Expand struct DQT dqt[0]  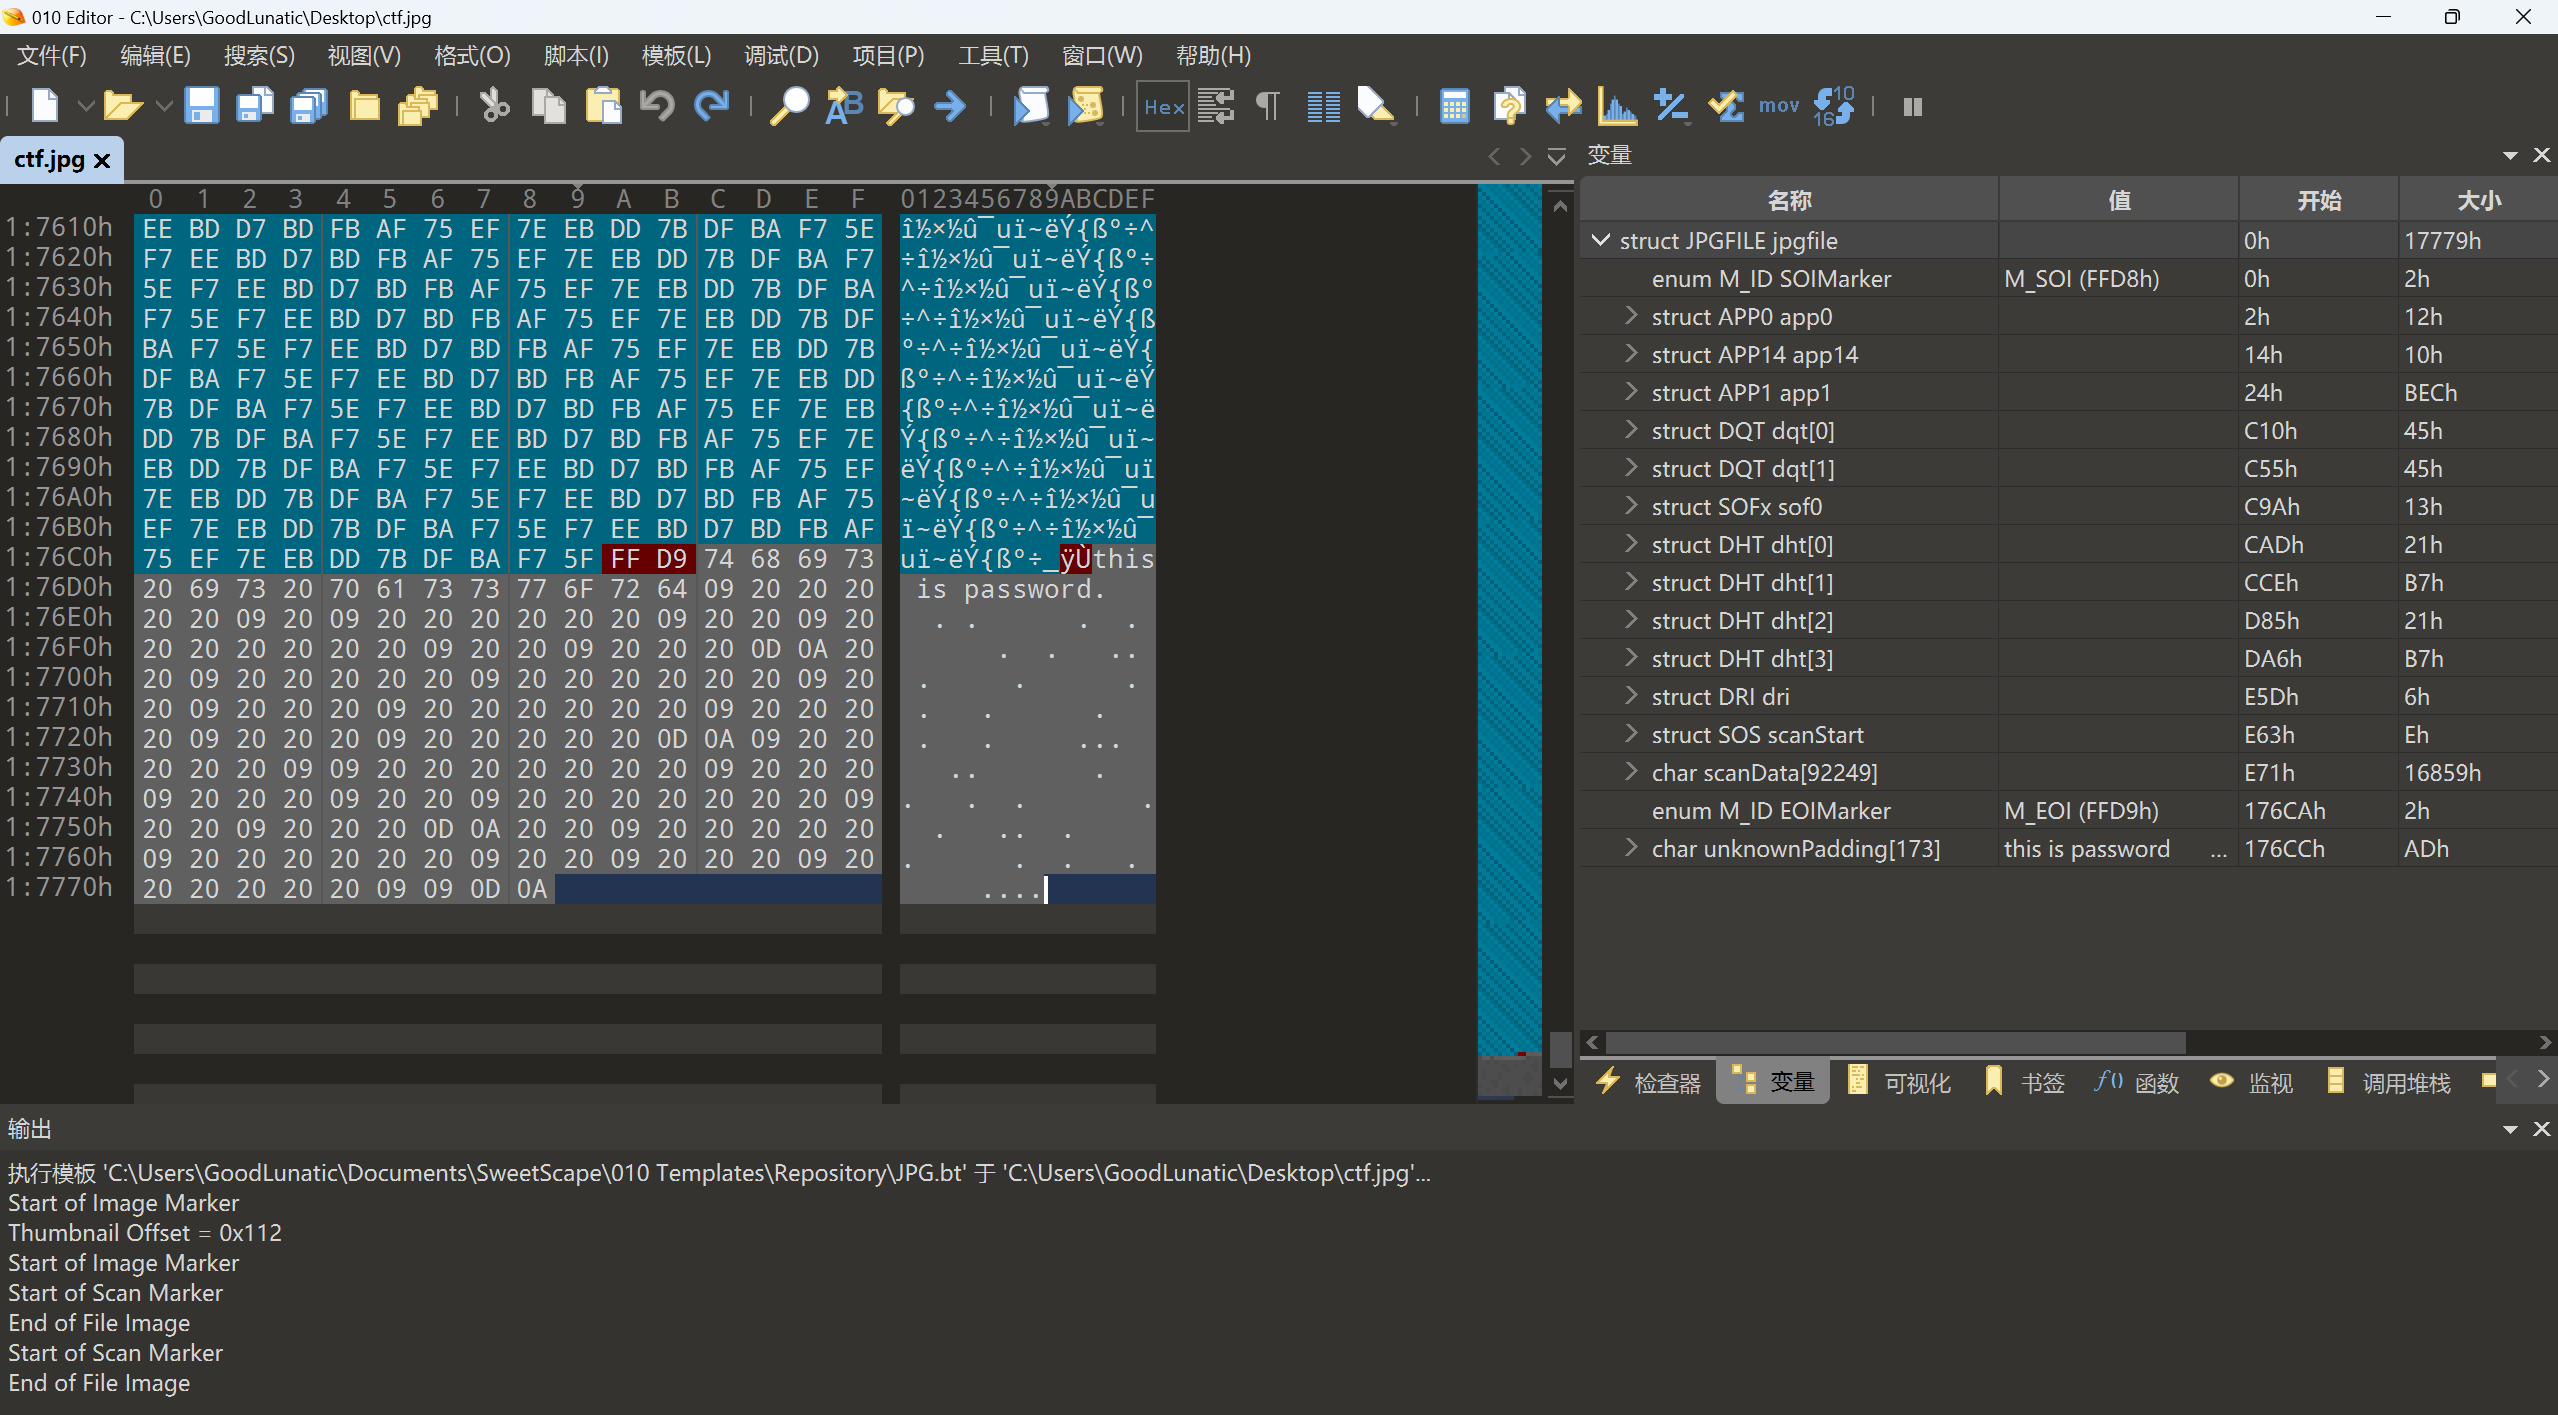tap(1631, 430)
